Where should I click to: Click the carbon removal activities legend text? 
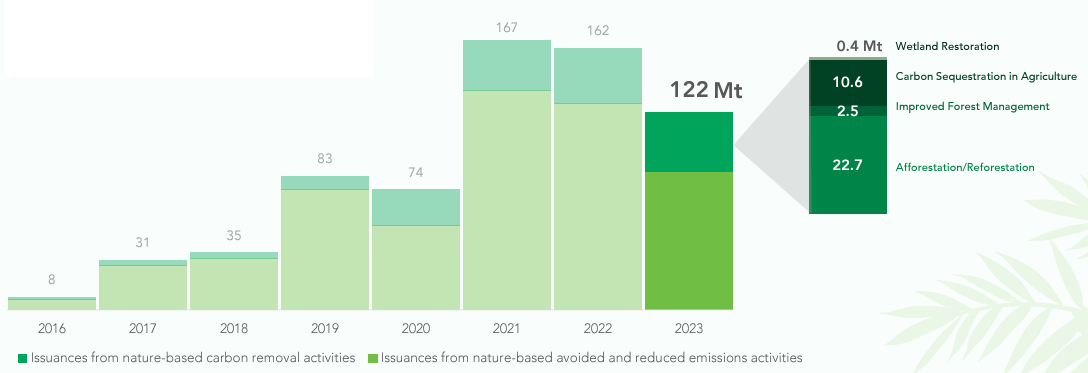click(x=193, y=358)
